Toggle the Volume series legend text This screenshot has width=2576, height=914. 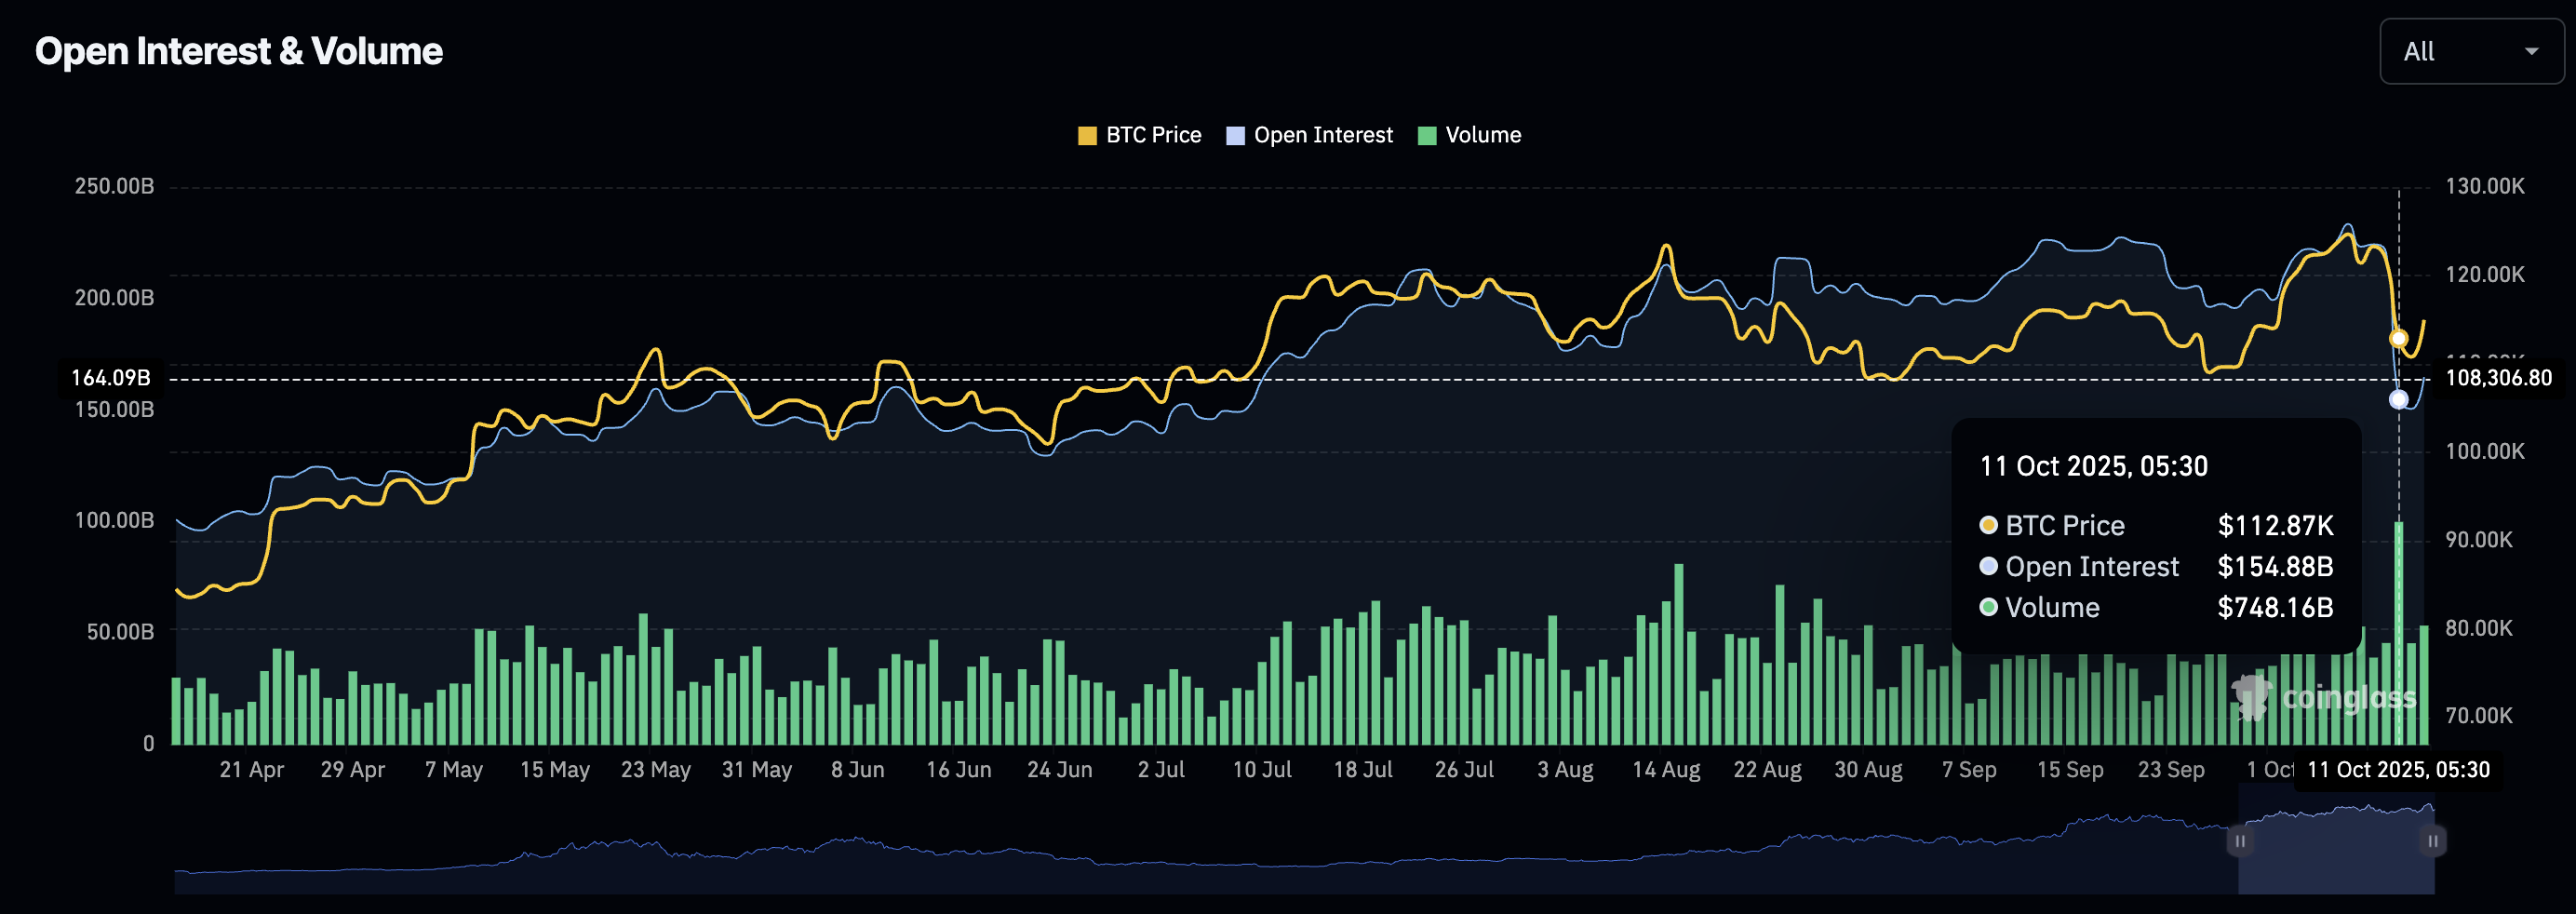(1482, 136)
